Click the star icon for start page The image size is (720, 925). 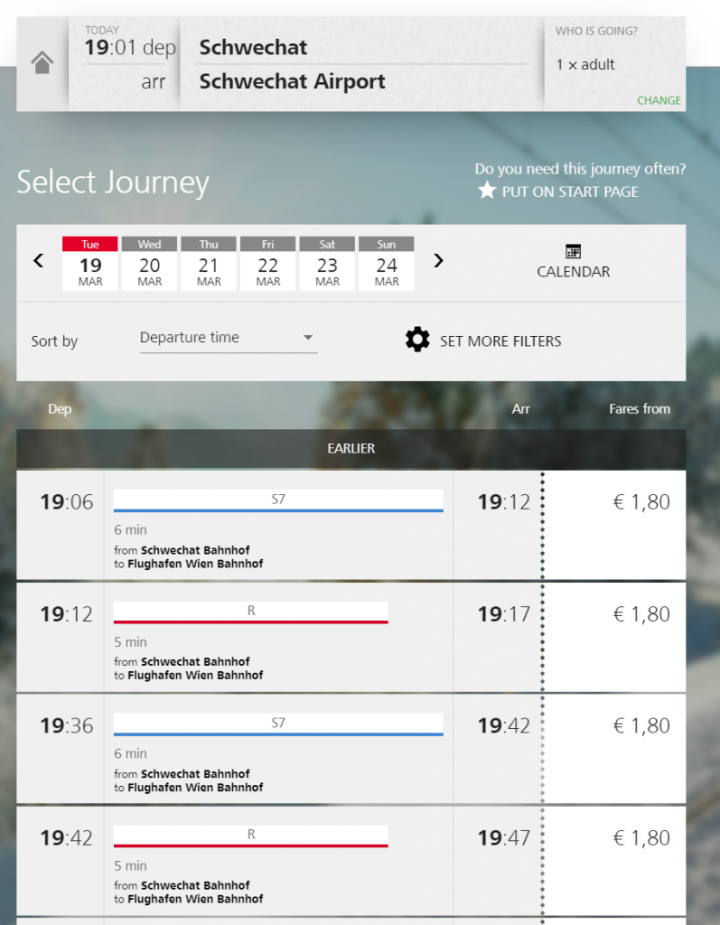coord(487,190)
